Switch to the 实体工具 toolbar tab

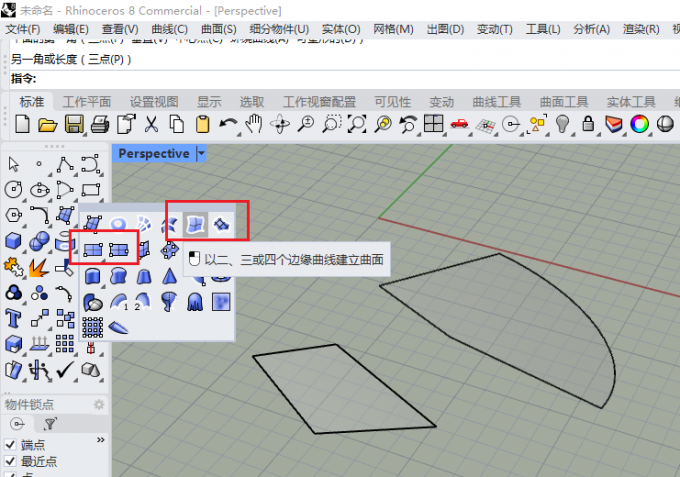[x=631, y=102]
